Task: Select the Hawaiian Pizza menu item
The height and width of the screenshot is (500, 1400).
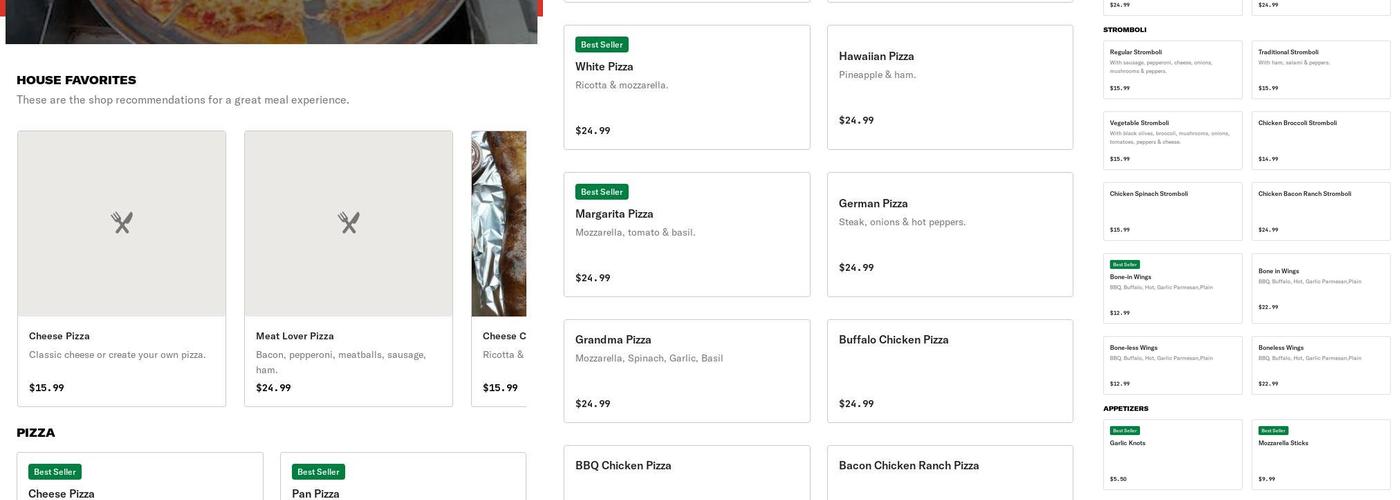Action: coord(949,87)
